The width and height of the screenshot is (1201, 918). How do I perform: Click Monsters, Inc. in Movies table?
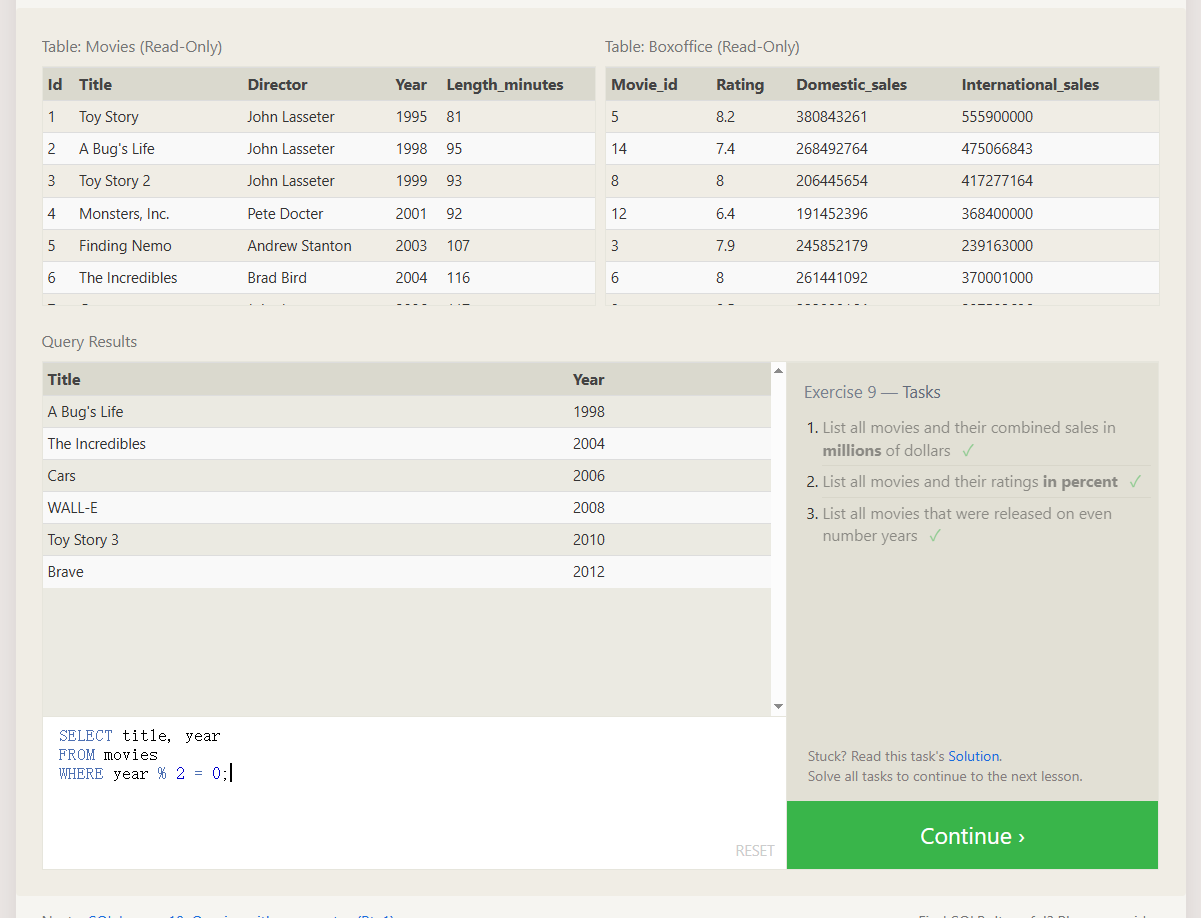[124, 214]
